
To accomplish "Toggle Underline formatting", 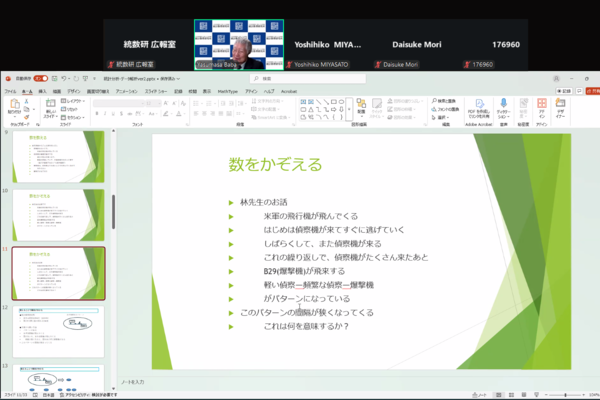I will point(113,114).
